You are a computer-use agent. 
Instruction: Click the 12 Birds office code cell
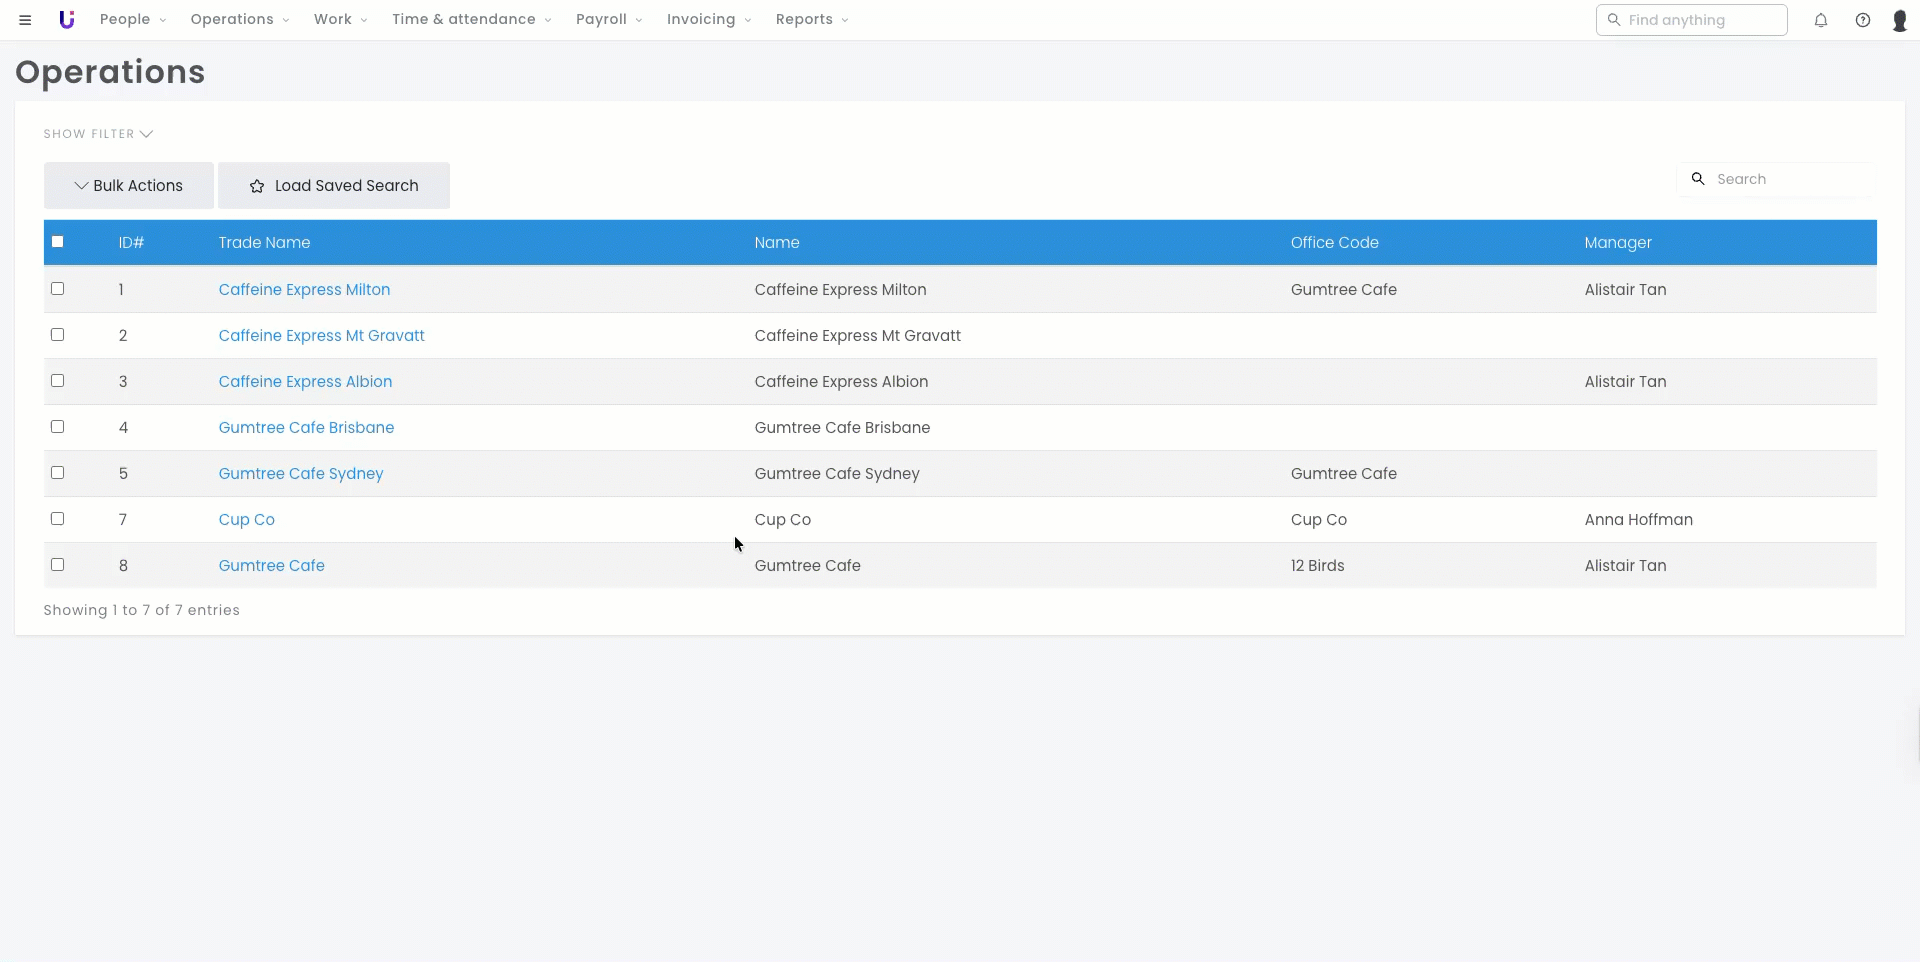pyautogui.click(x=1317, y=566)
